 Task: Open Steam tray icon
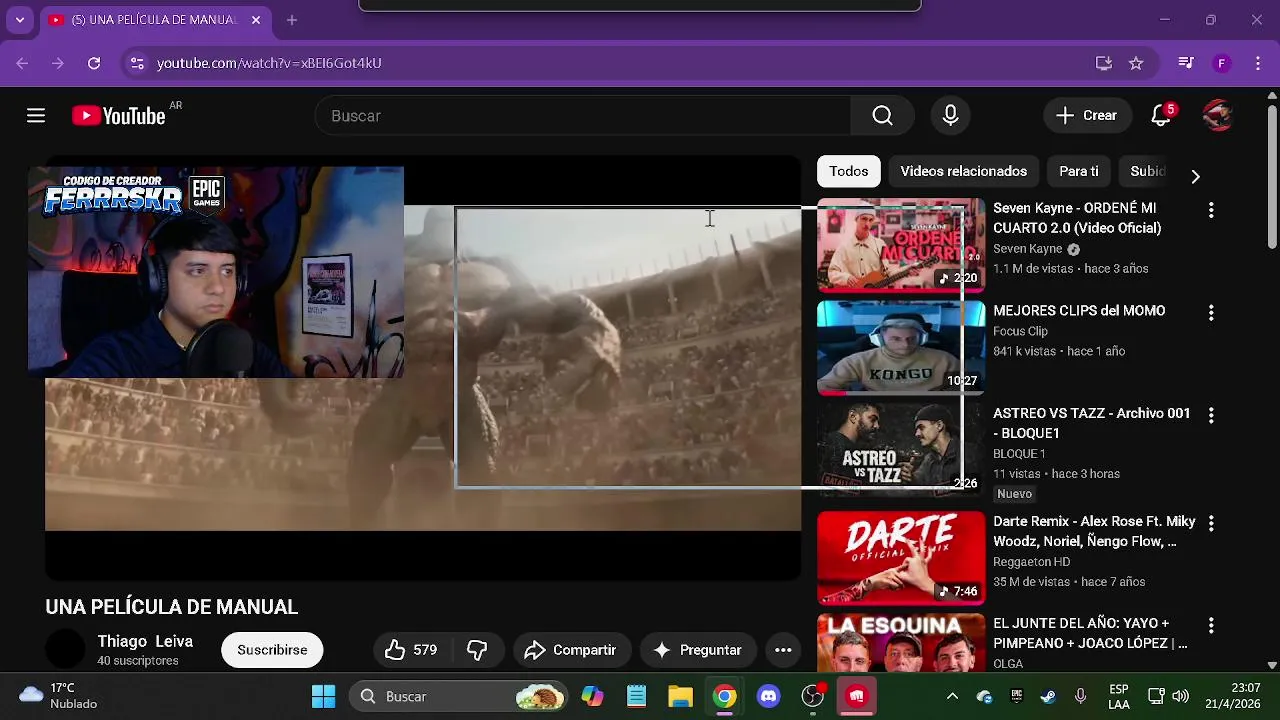[1048, 696]
